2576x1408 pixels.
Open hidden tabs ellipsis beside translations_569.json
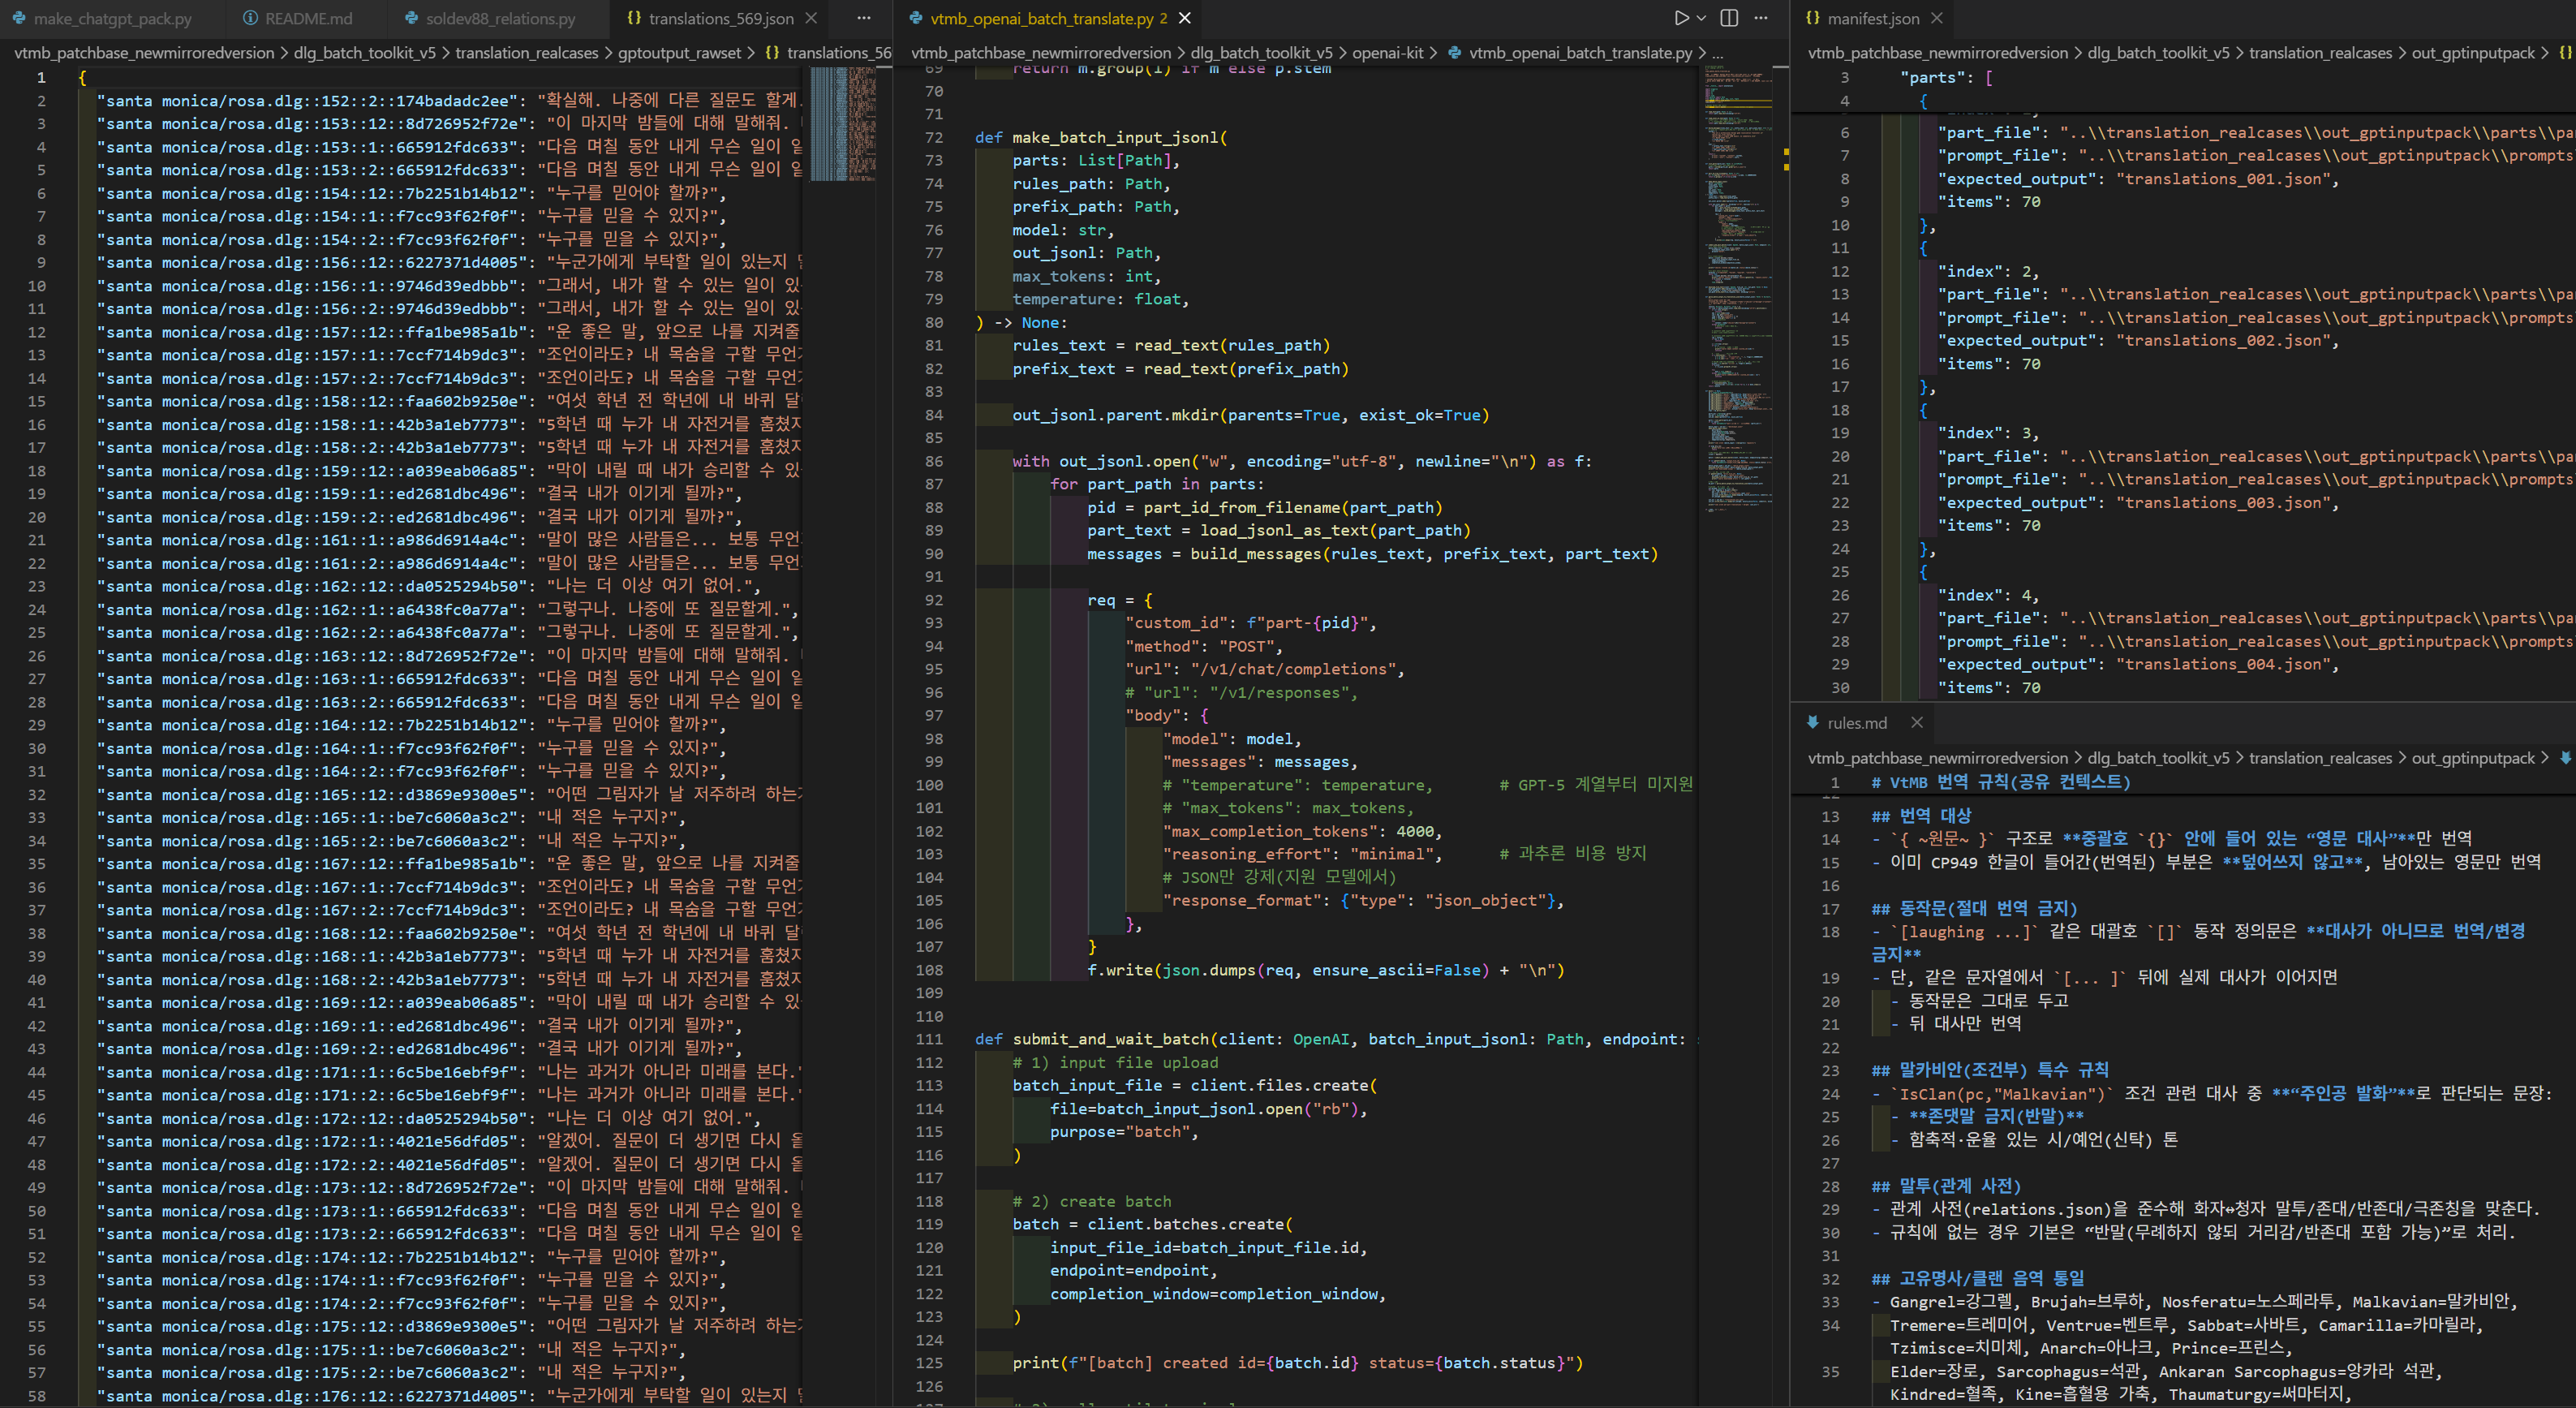(864, 18)
